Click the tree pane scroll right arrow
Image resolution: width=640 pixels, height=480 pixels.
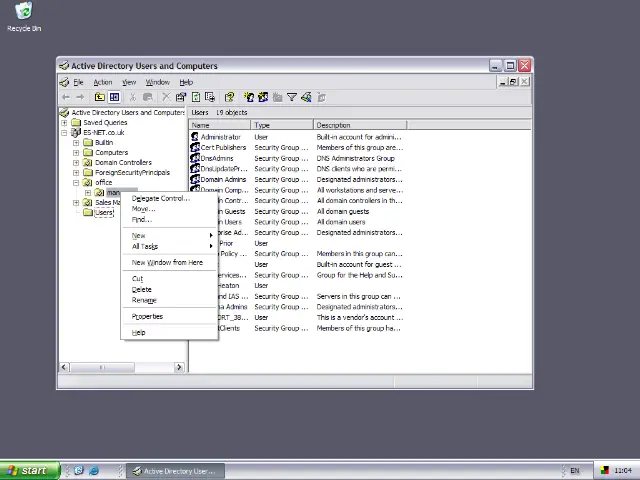(179, 367)
